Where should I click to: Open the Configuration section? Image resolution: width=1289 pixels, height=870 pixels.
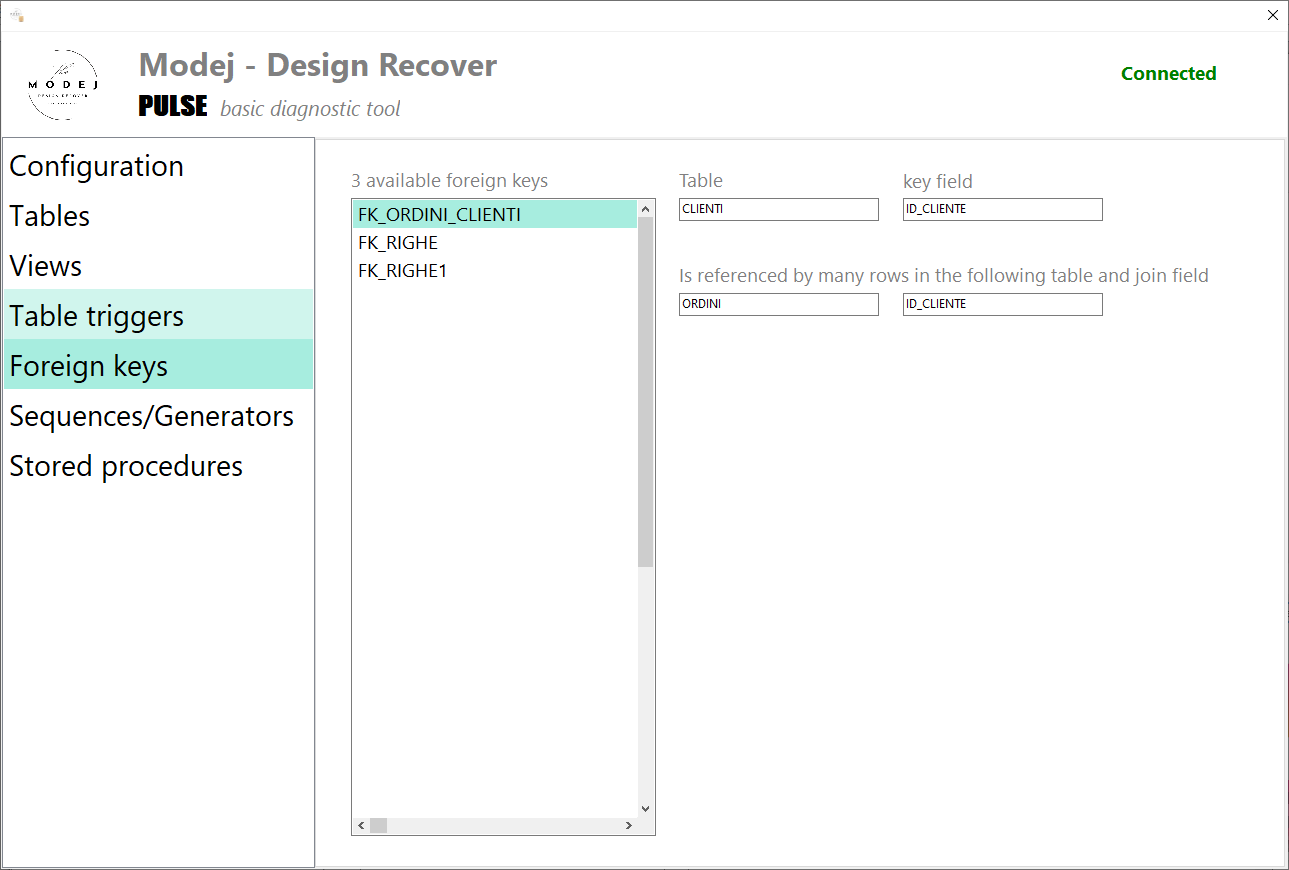(x=159, y=166)
